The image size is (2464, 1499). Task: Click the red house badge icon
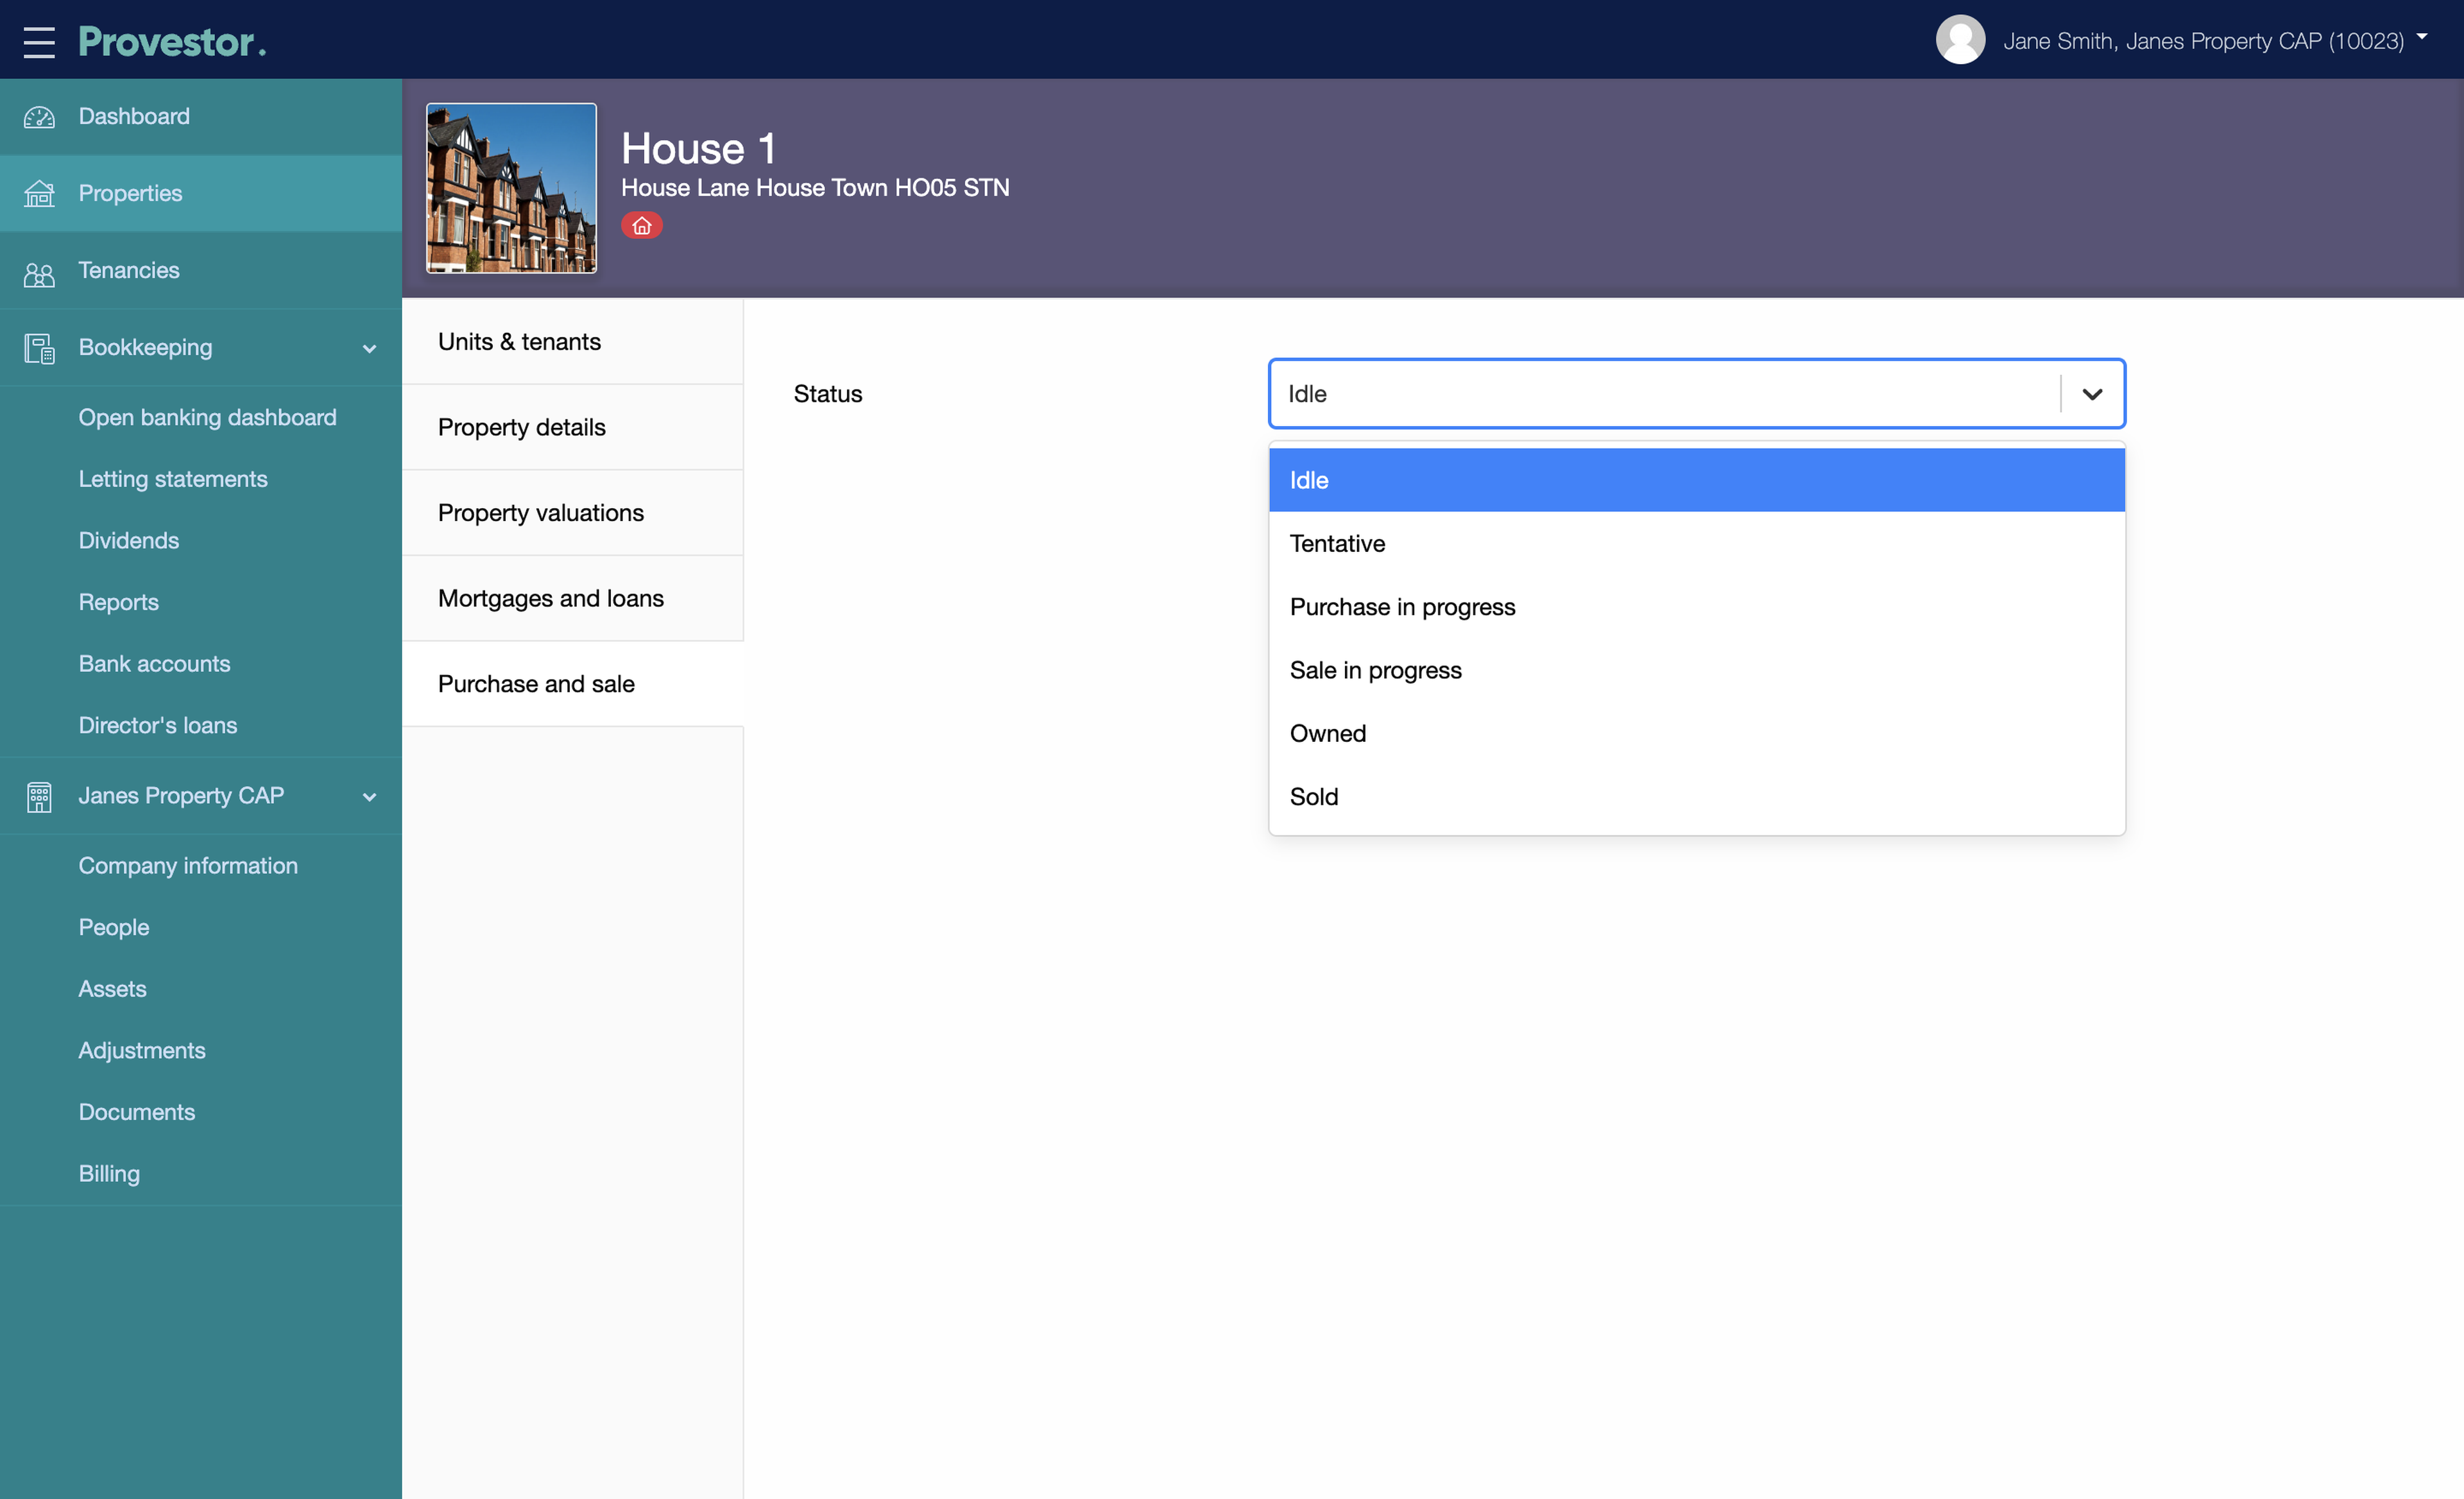click(641, 226)
